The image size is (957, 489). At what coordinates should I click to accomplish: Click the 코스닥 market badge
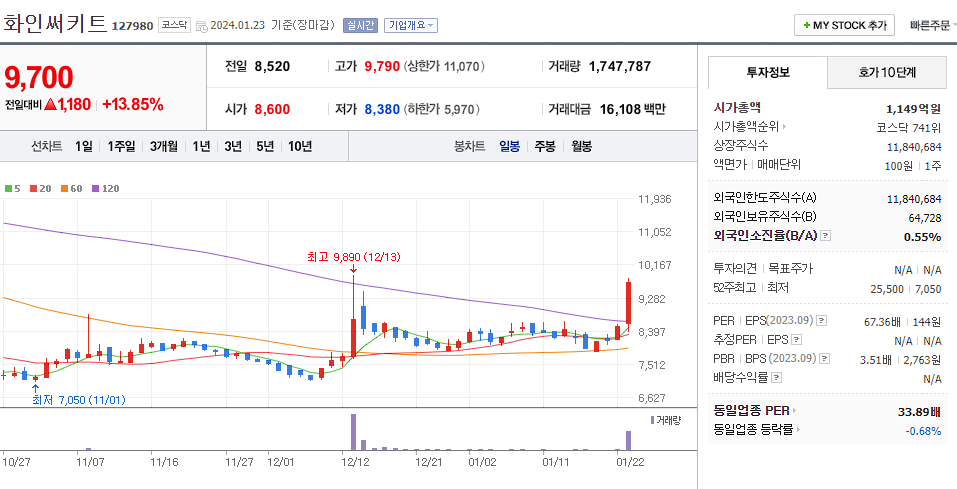[175, 26]
